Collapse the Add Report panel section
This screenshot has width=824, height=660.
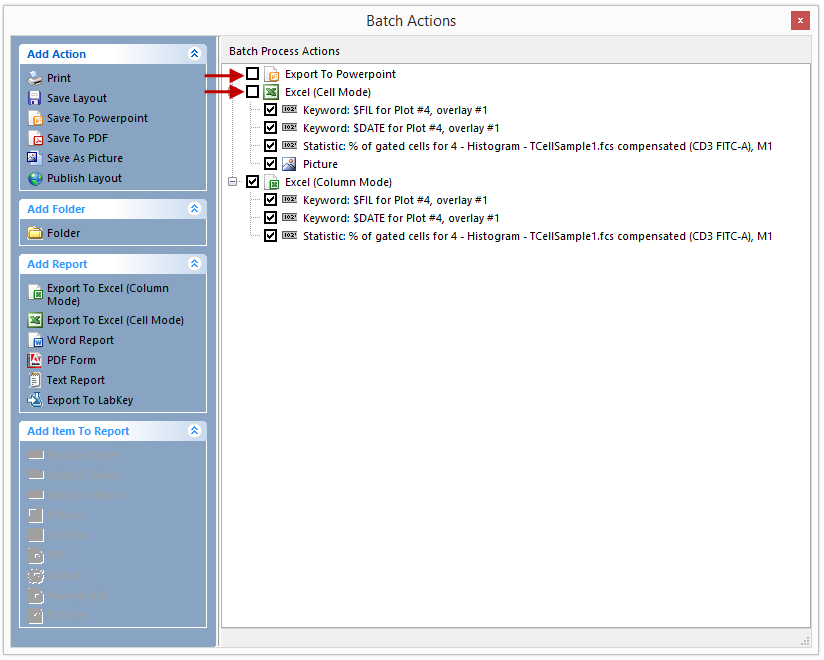click(x=194, y=264)
